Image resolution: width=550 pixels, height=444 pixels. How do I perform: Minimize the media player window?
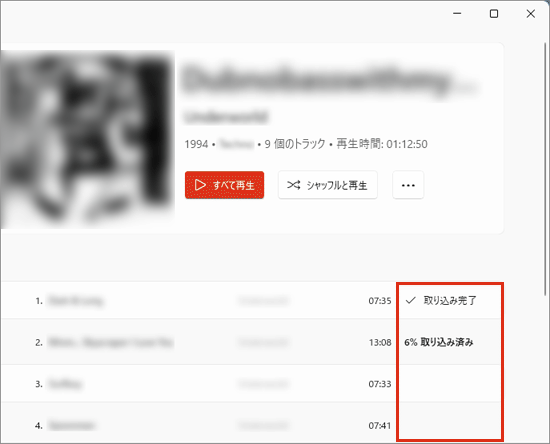457,14
